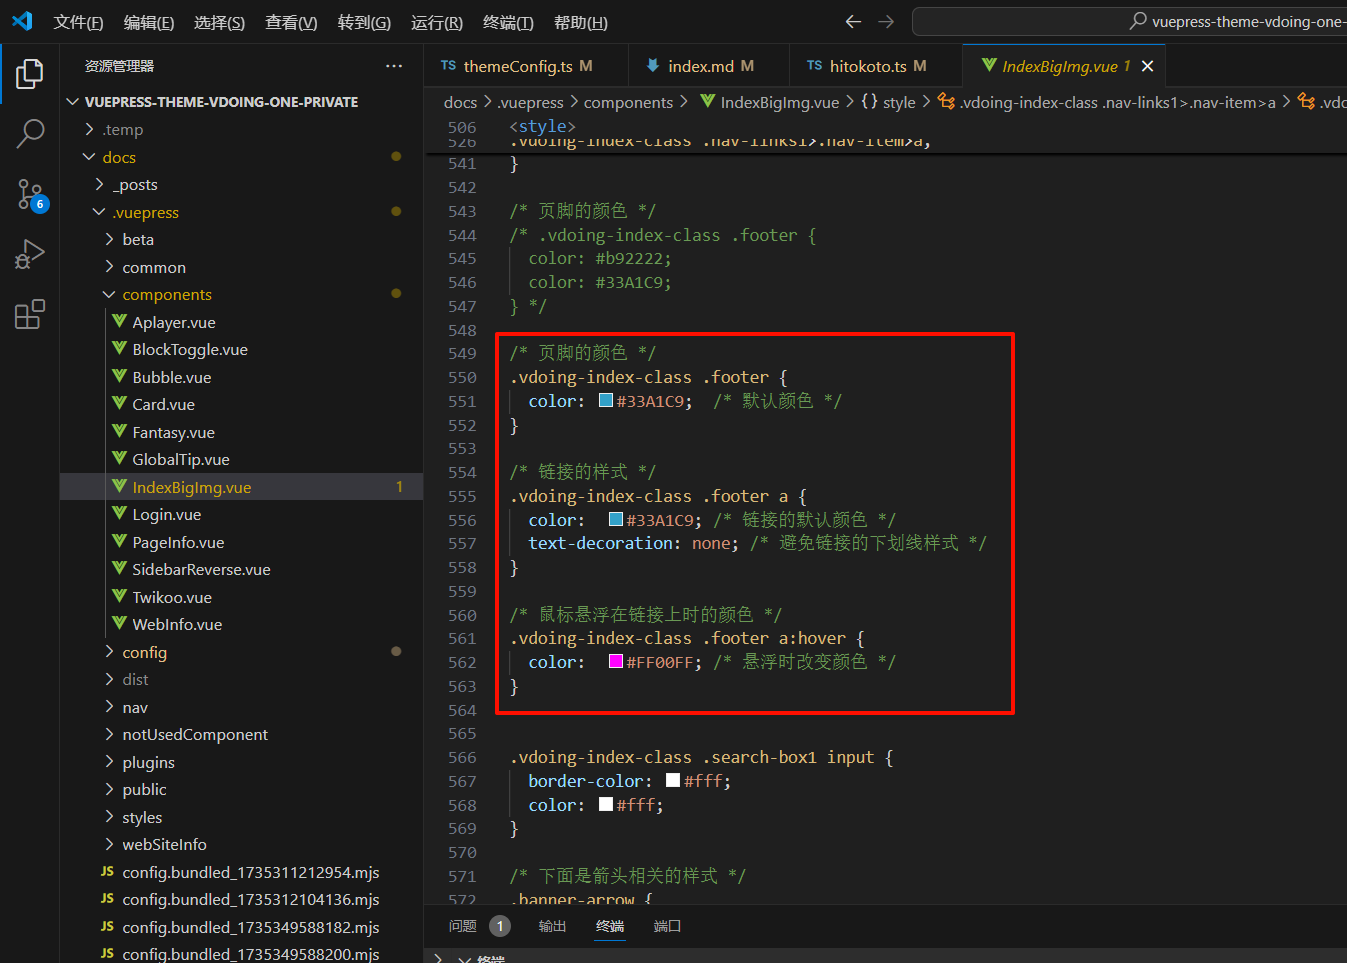Open Source Control view with badge 6

point(30,194)
